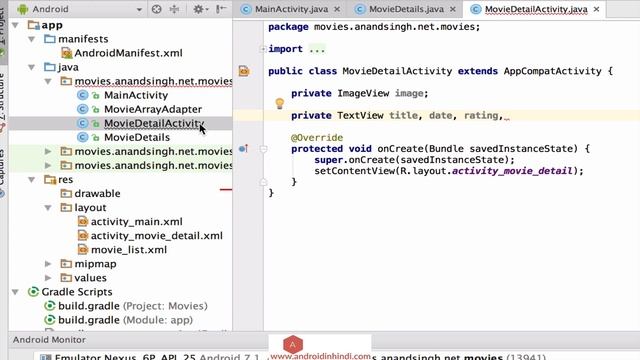This screenshot has height=360, width=640.
Task: Expand the third movies.anandsingh.net.movies package
Action: 48,166
